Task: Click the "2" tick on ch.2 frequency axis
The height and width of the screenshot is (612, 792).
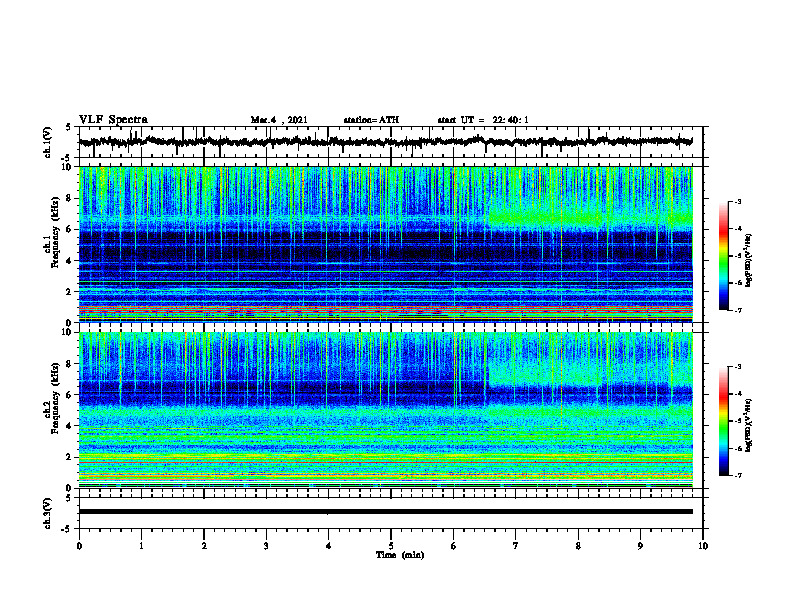Action: [x=70, y=457]
